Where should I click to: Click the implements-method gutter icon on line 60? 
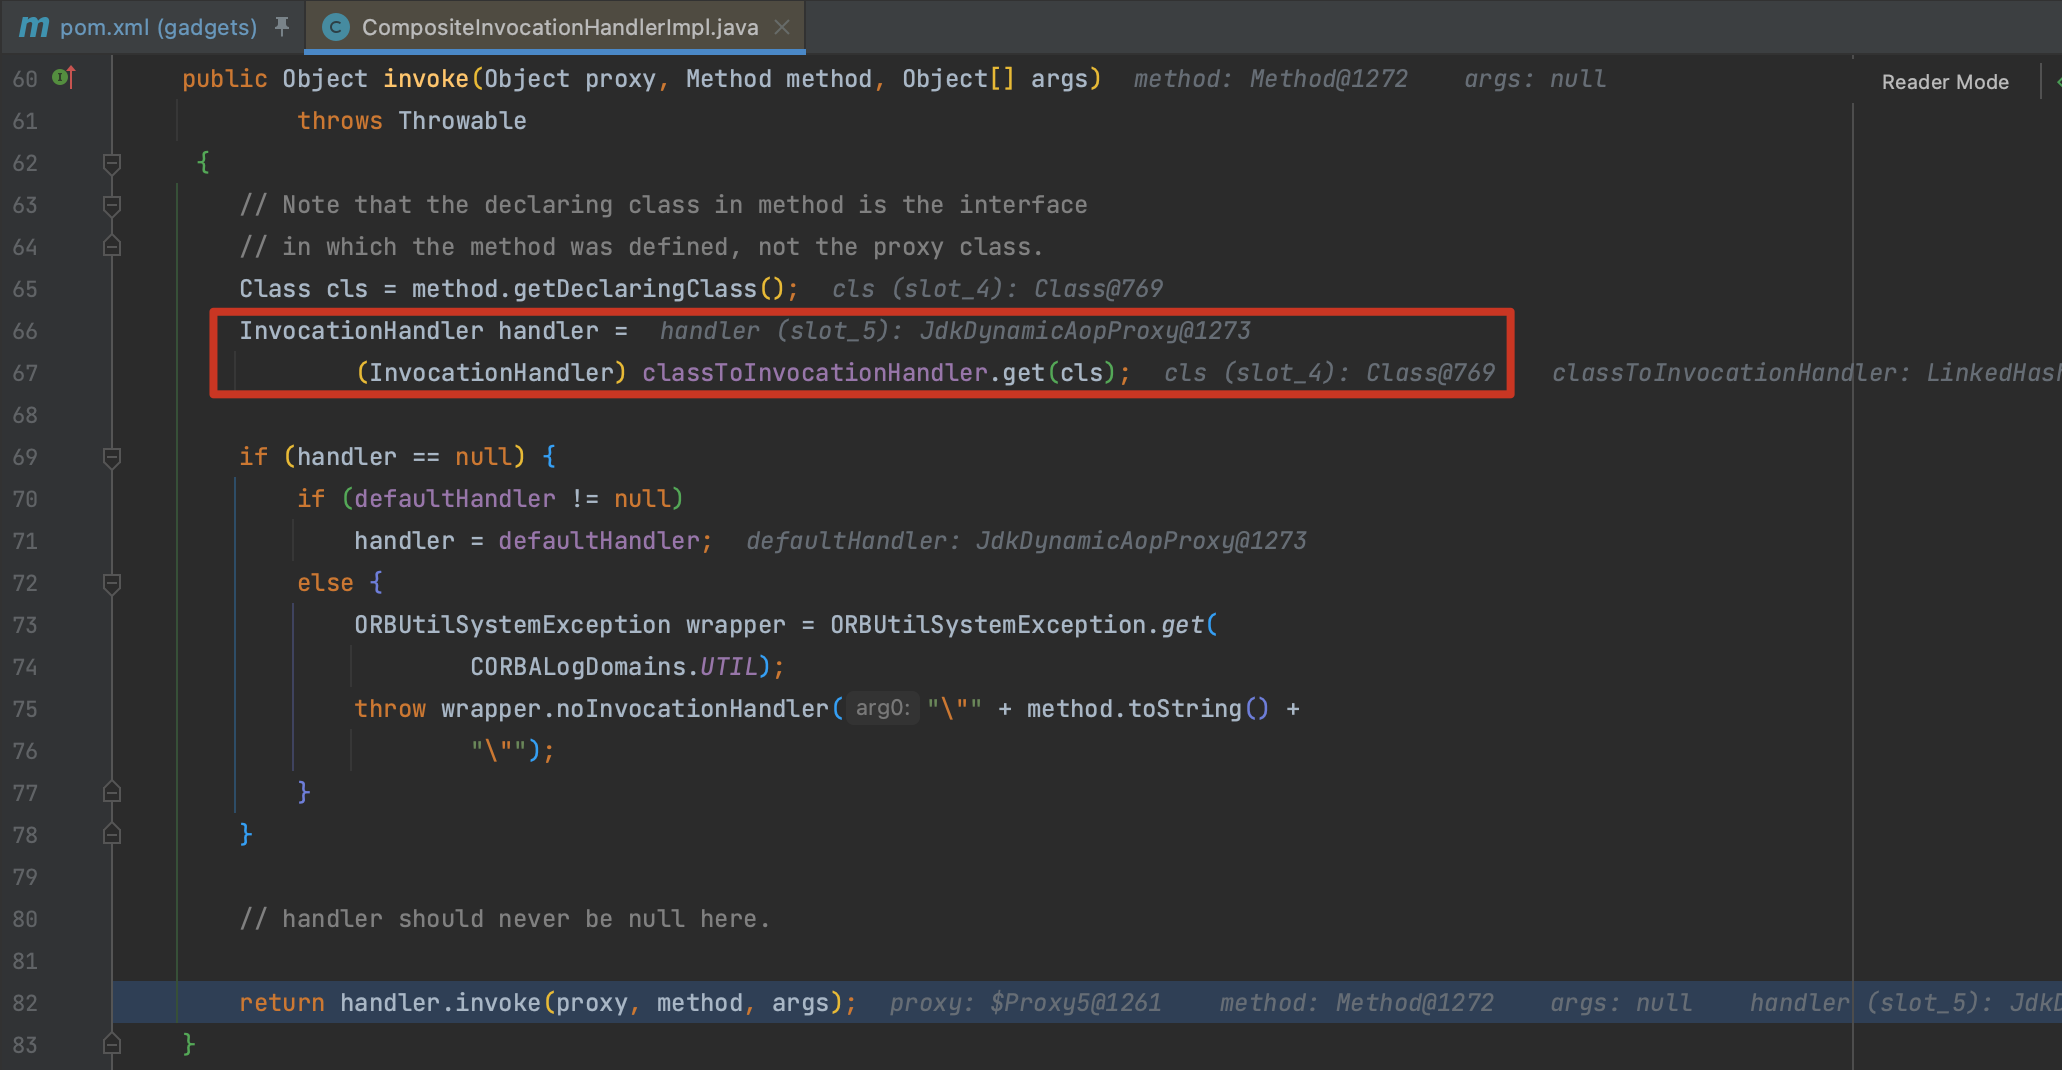pos(64,77)
